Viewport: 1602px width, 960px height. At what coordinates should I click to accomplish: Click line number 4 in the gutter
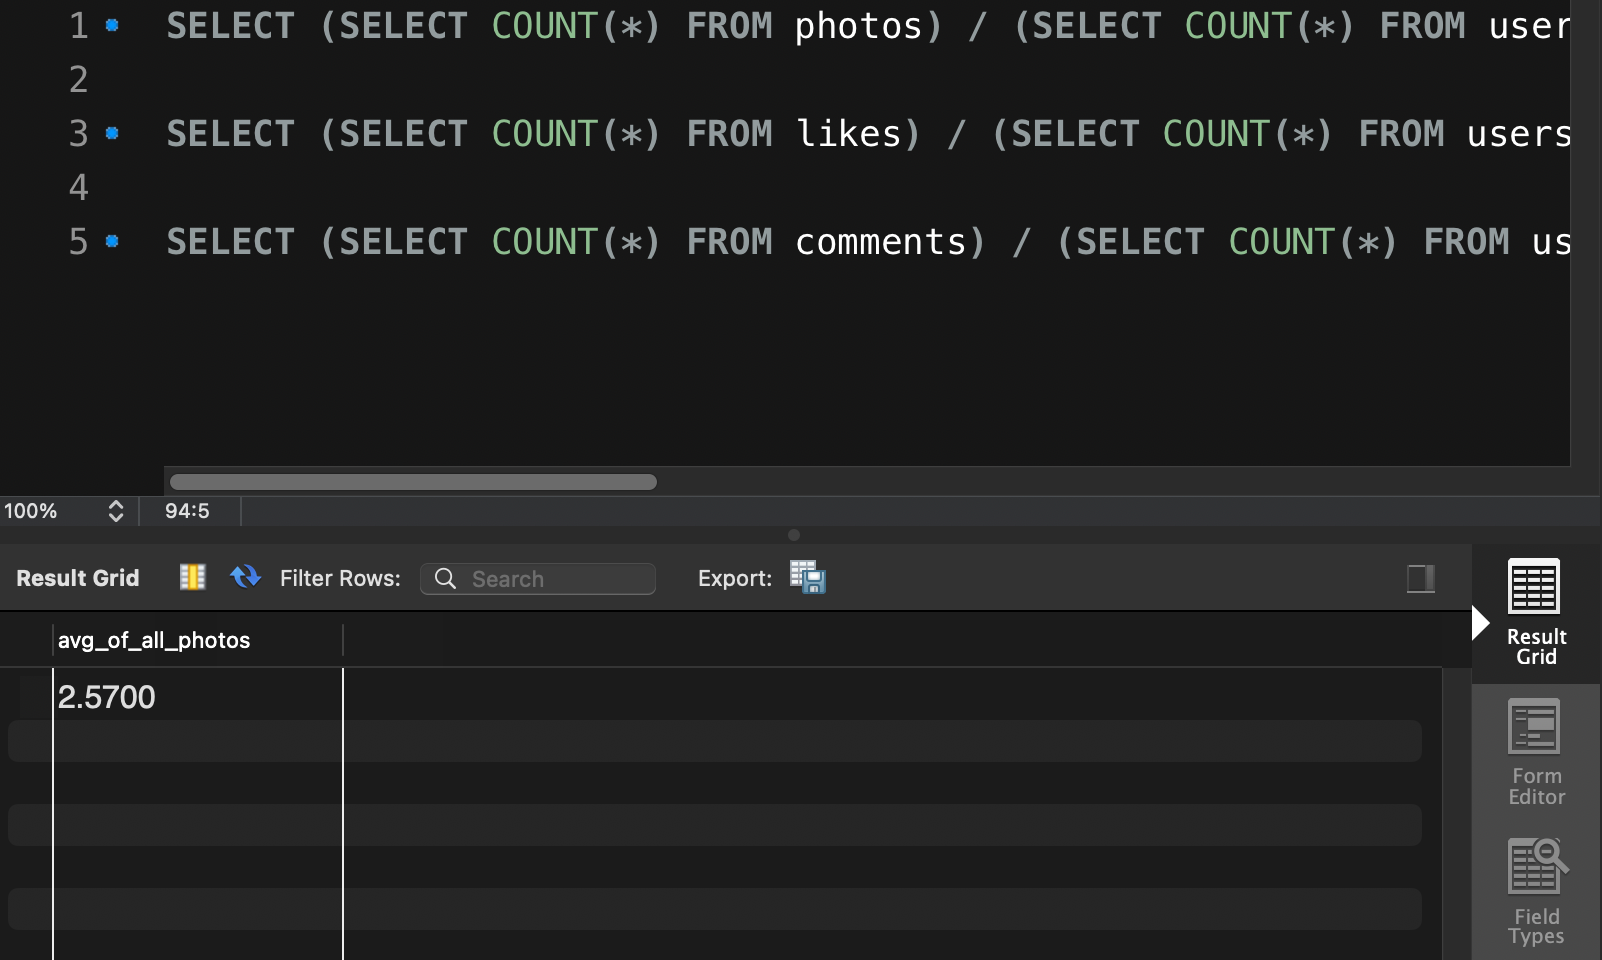(x=79, y=188)
